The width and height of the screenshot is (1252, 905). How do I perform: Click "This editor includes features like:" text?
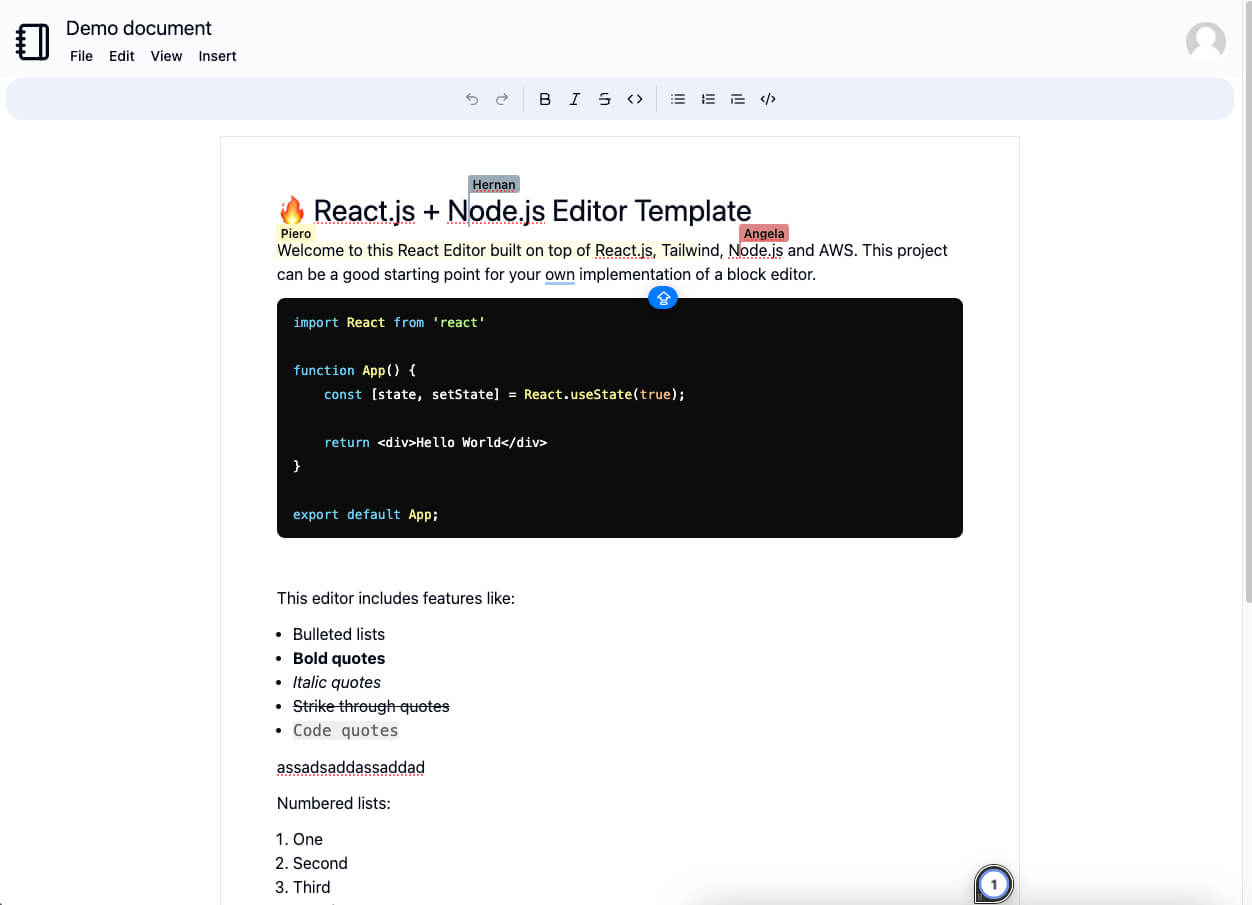[x=396, y=598]
